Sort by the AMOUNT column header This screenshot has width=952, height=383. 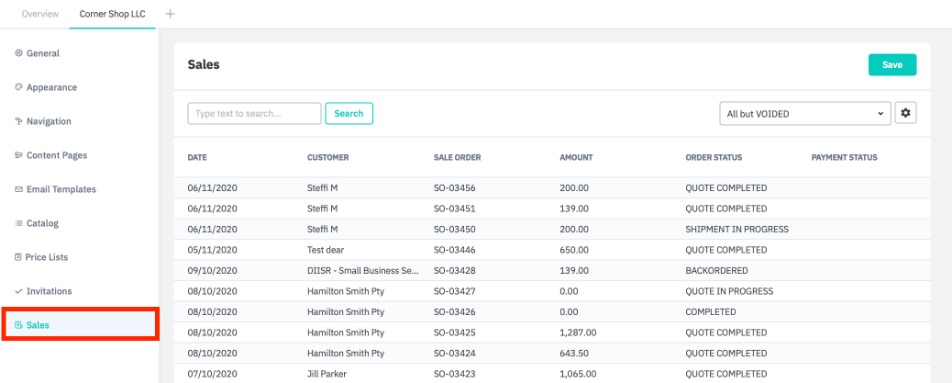(576, 157)
